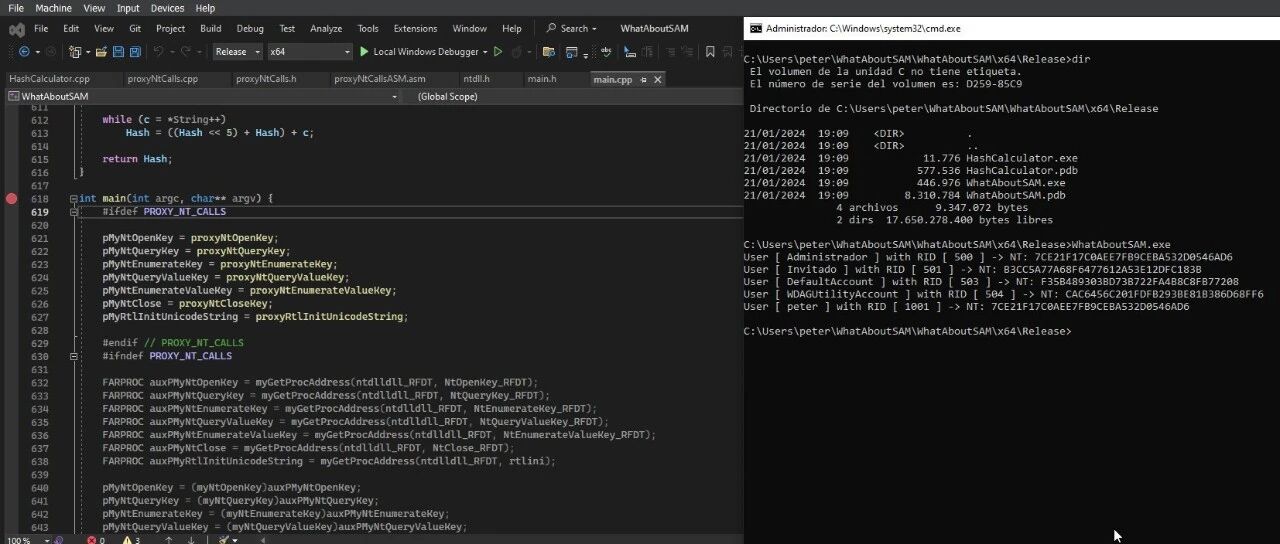Open the Release configuration dropdown

coord(237,51)
